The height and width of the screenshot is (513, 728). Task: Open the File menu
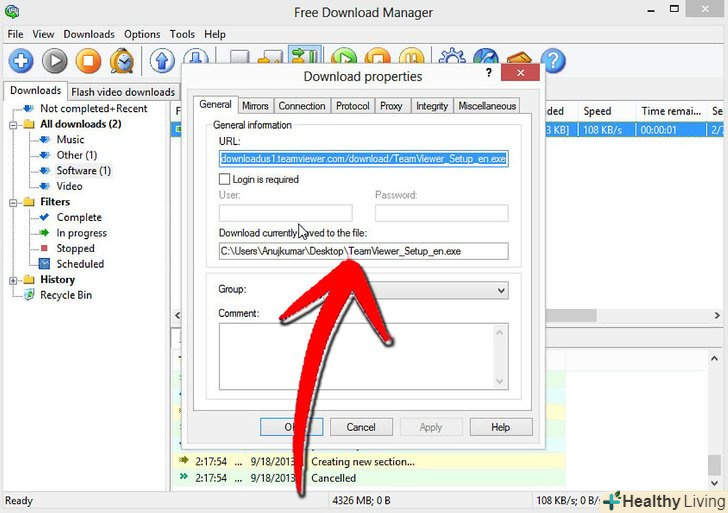click(15, 34)
